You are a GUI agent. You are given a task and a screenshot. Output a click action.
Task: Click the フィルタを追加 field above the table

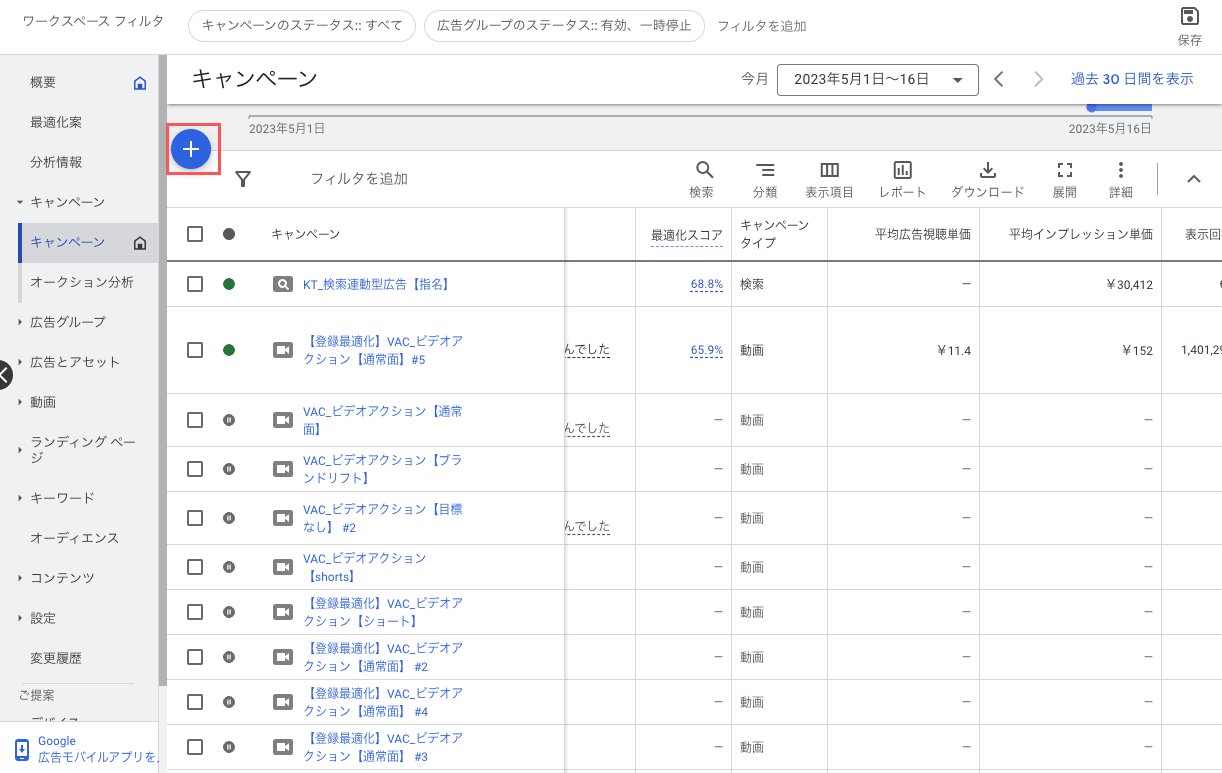(359, 179)
